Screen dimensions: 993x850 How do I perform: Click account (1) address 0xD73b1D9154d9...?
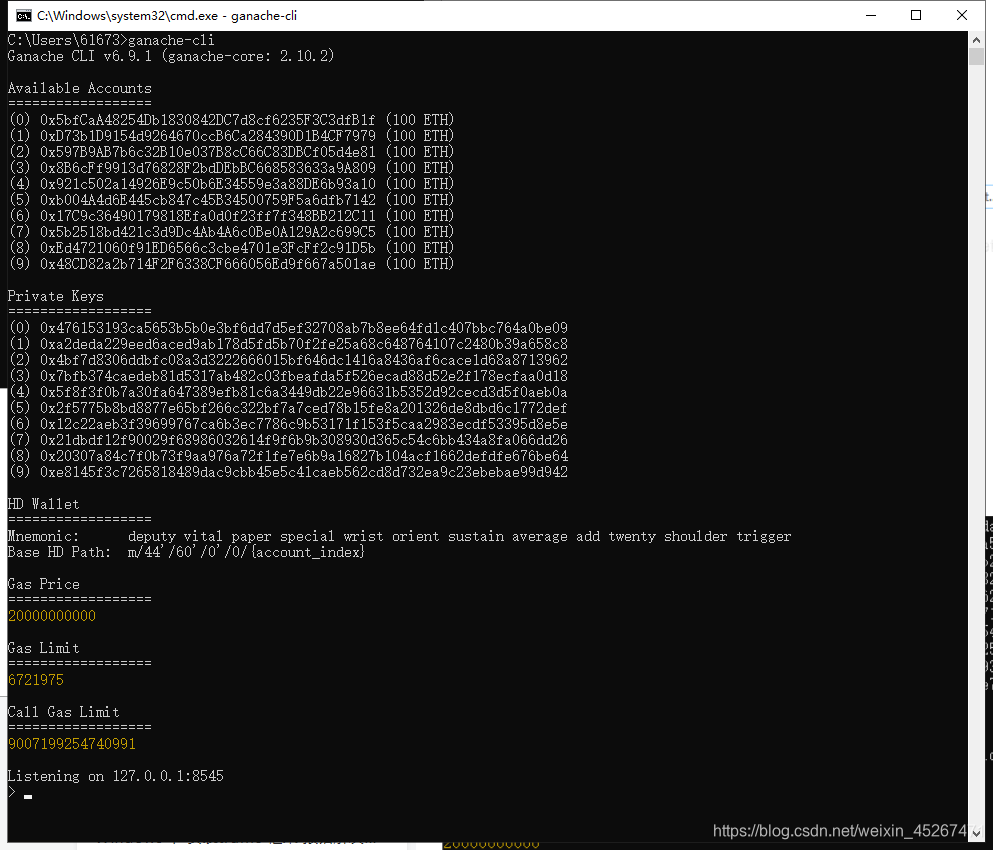[x=208, y=136]
